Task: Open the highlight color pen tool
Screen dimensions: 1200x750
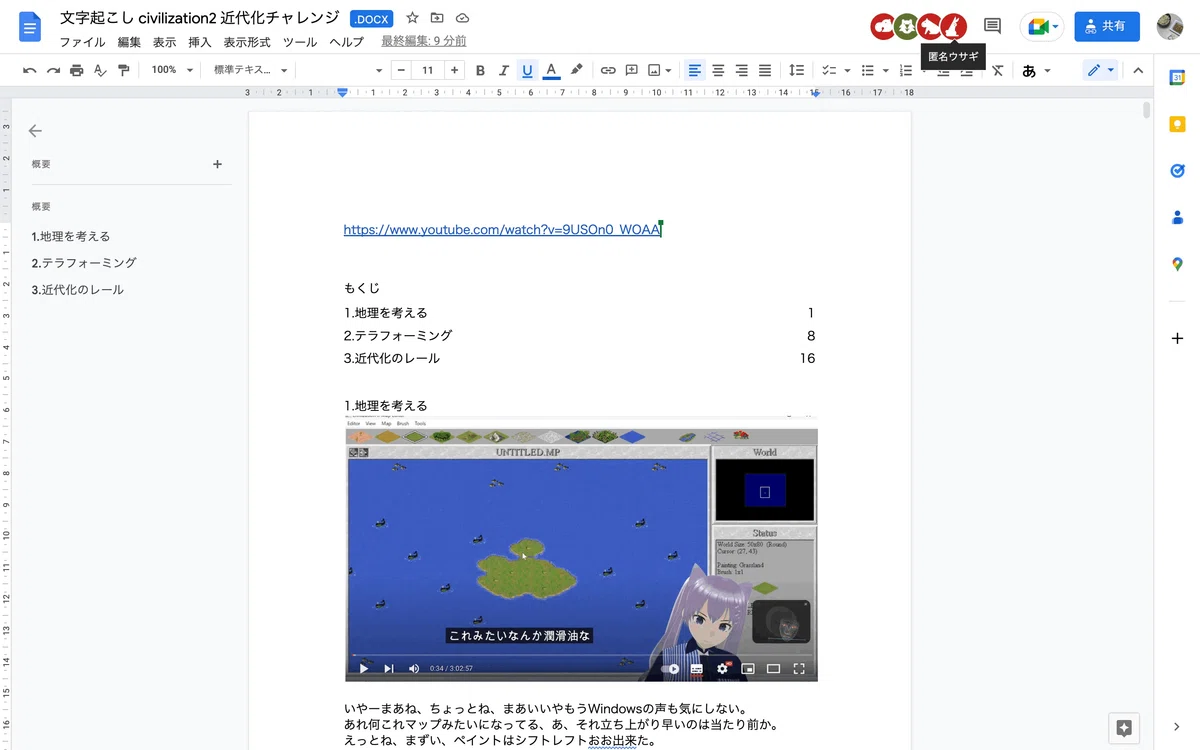Action: point(576,70)
